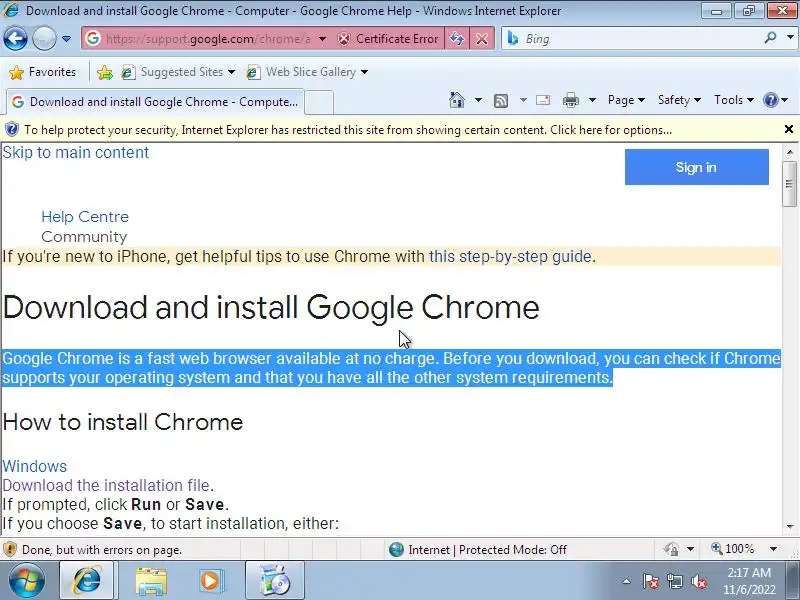The image size is (800, 600).
Task: Click the address bar URL field
Action: [208, 39]
